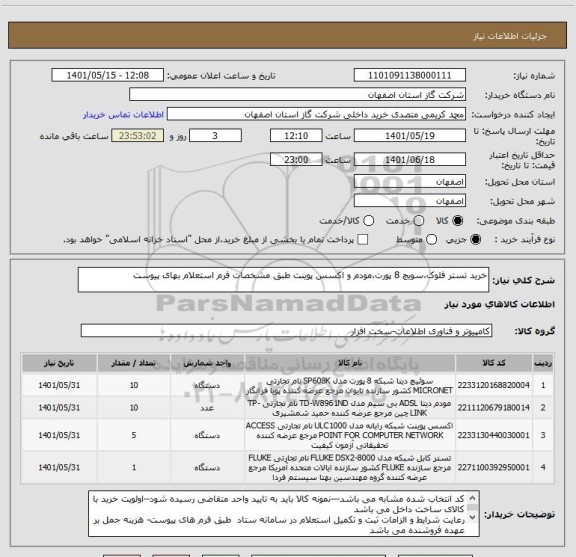This screenshot has width=576, height=557.
Task: Click the goods group field
Action: coord(286,331)
